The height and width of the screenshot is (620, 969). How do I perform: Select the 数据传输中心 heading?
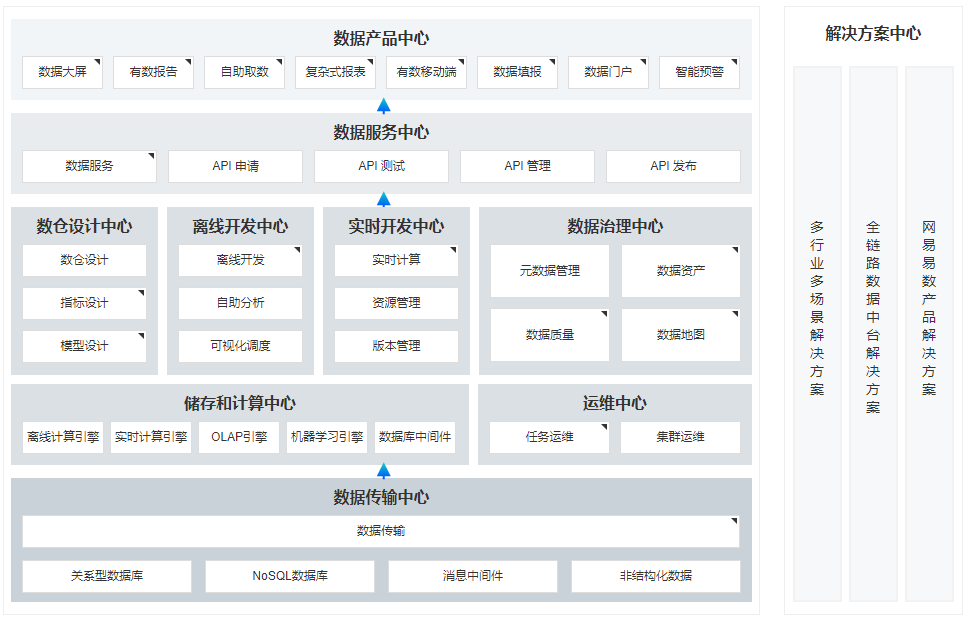[381, 498]
